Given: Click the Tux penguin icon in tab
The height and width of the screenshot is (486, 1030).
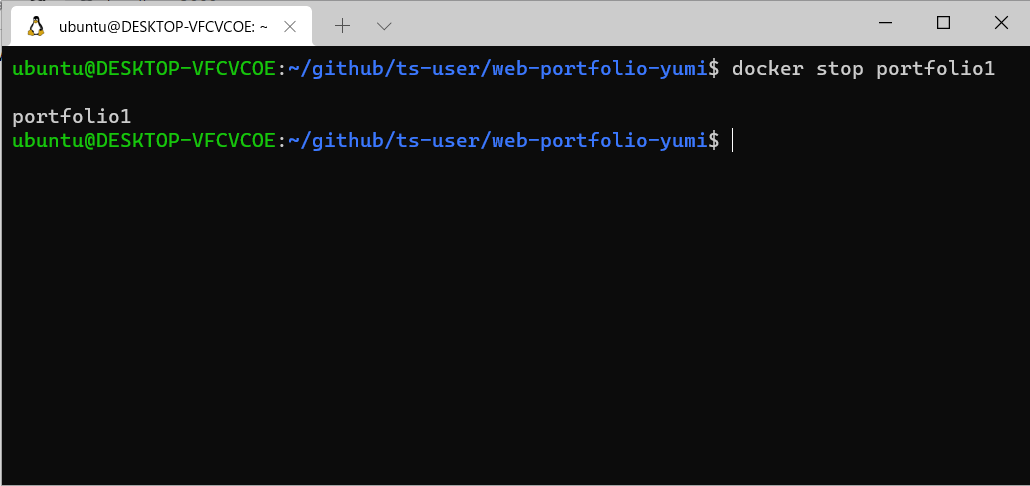Looking at the screenshot, I should [x=35, y=26].
